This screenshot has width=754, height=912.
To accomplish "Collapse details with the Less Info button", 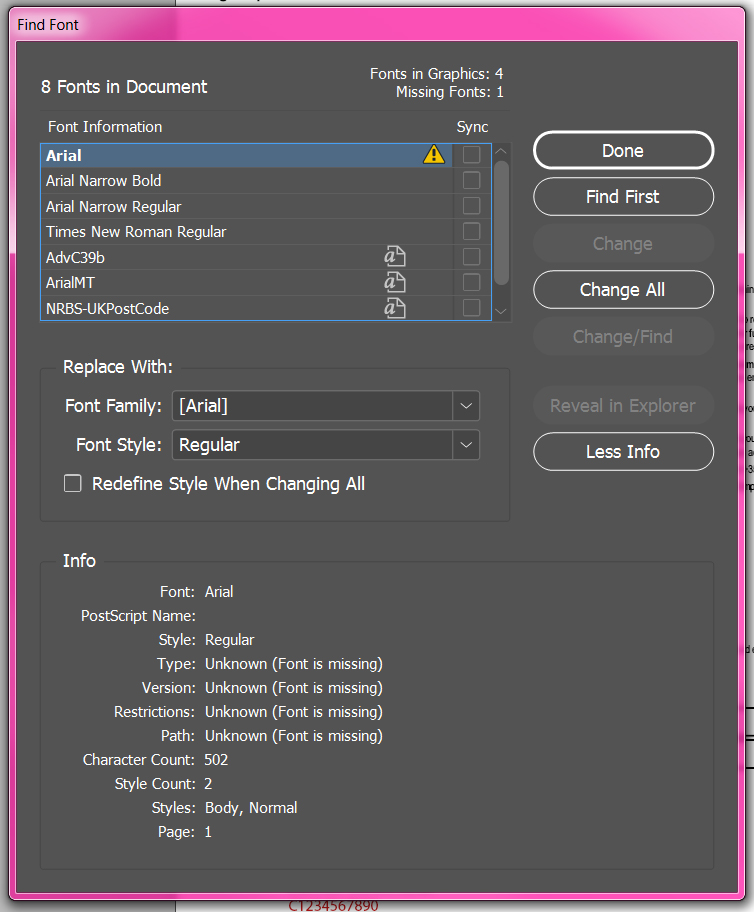I will pos(623,452).
